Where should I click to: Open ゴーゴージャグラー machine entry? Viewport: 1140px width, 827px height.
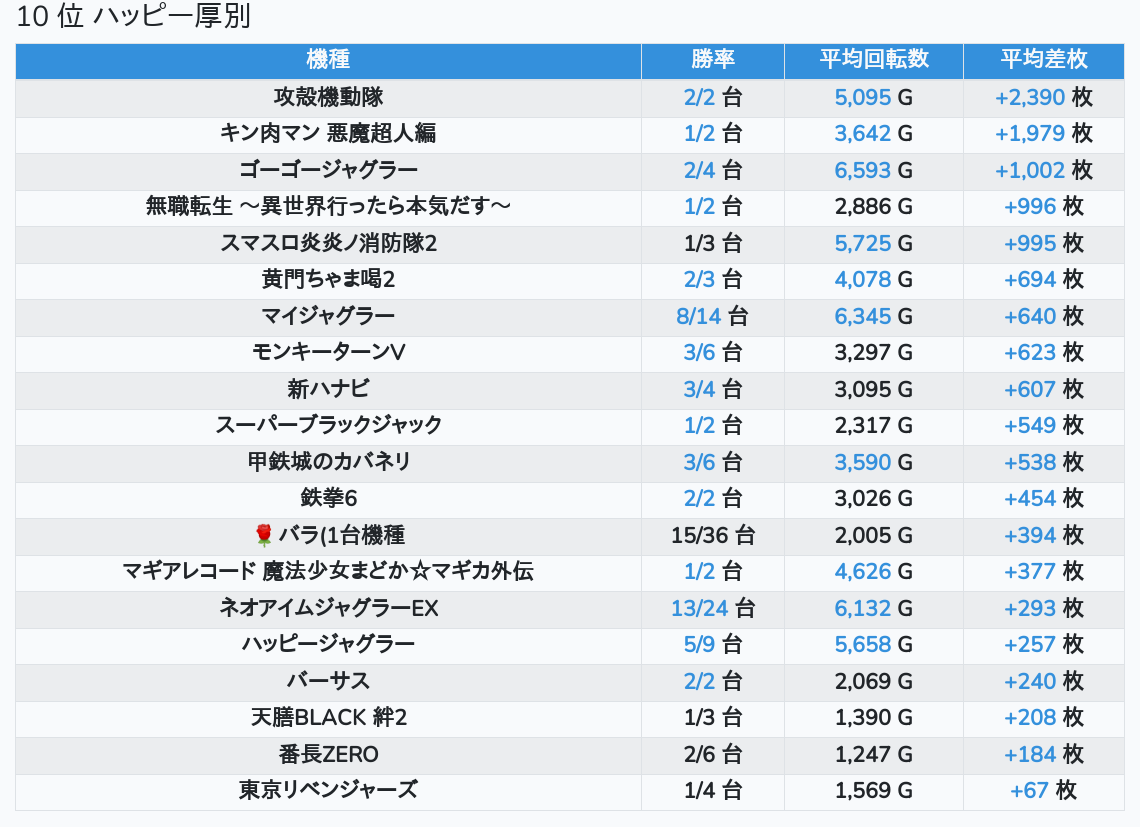(328, 171)
